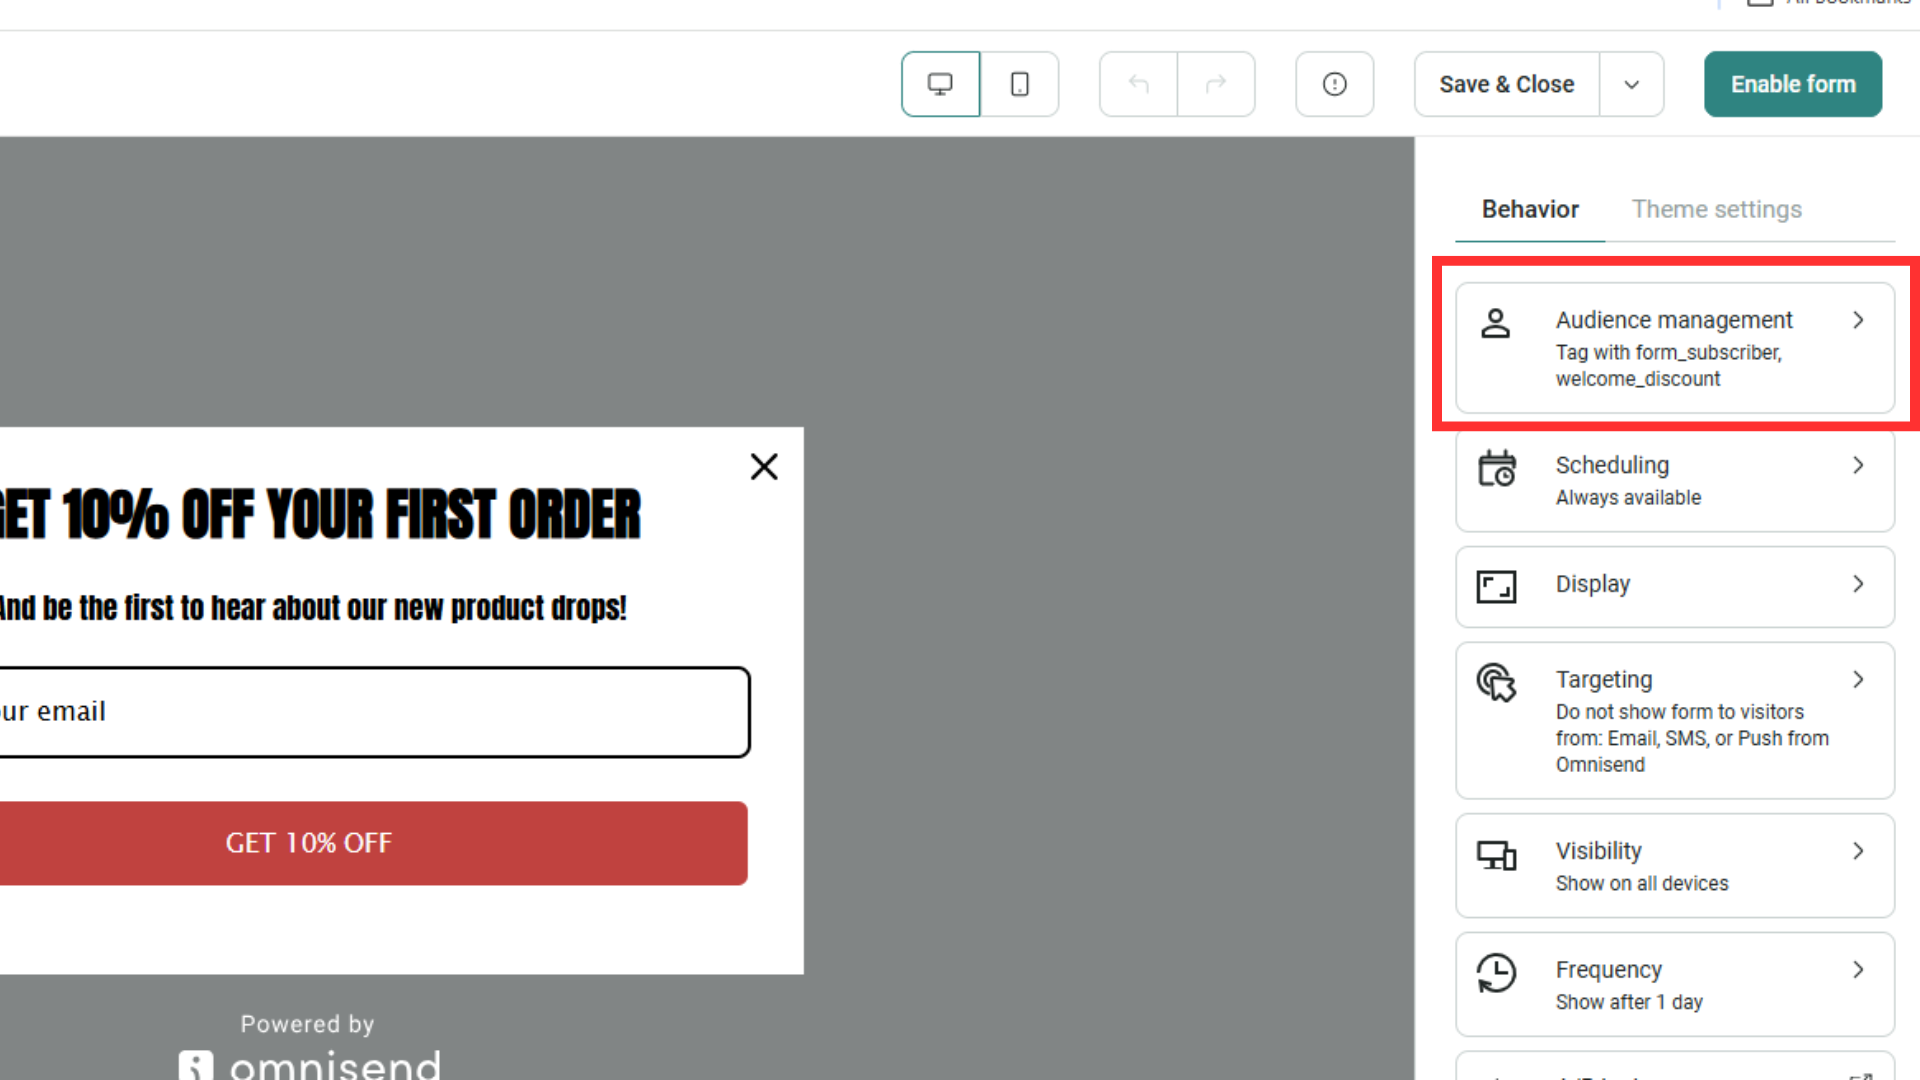Switch to Theme settings tab
1920x1080 pixels.
pyautogui.click(x=1716, y=209)
